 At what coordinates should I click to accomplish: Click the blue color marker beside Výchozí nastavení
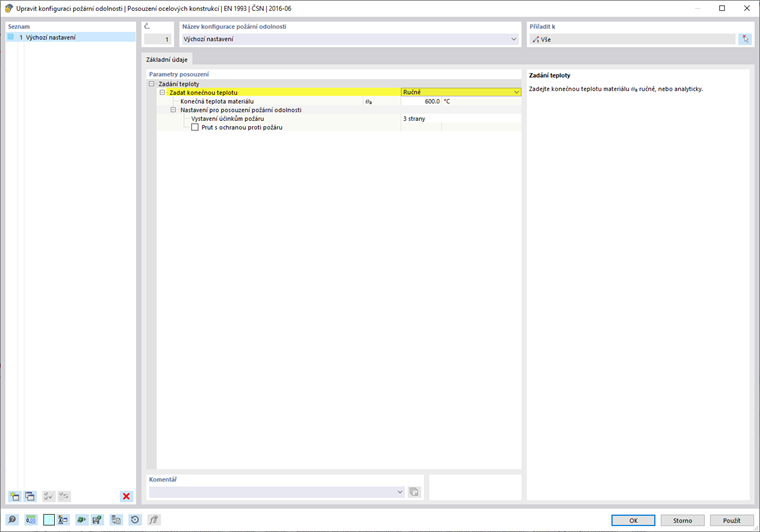click(11, 37)
